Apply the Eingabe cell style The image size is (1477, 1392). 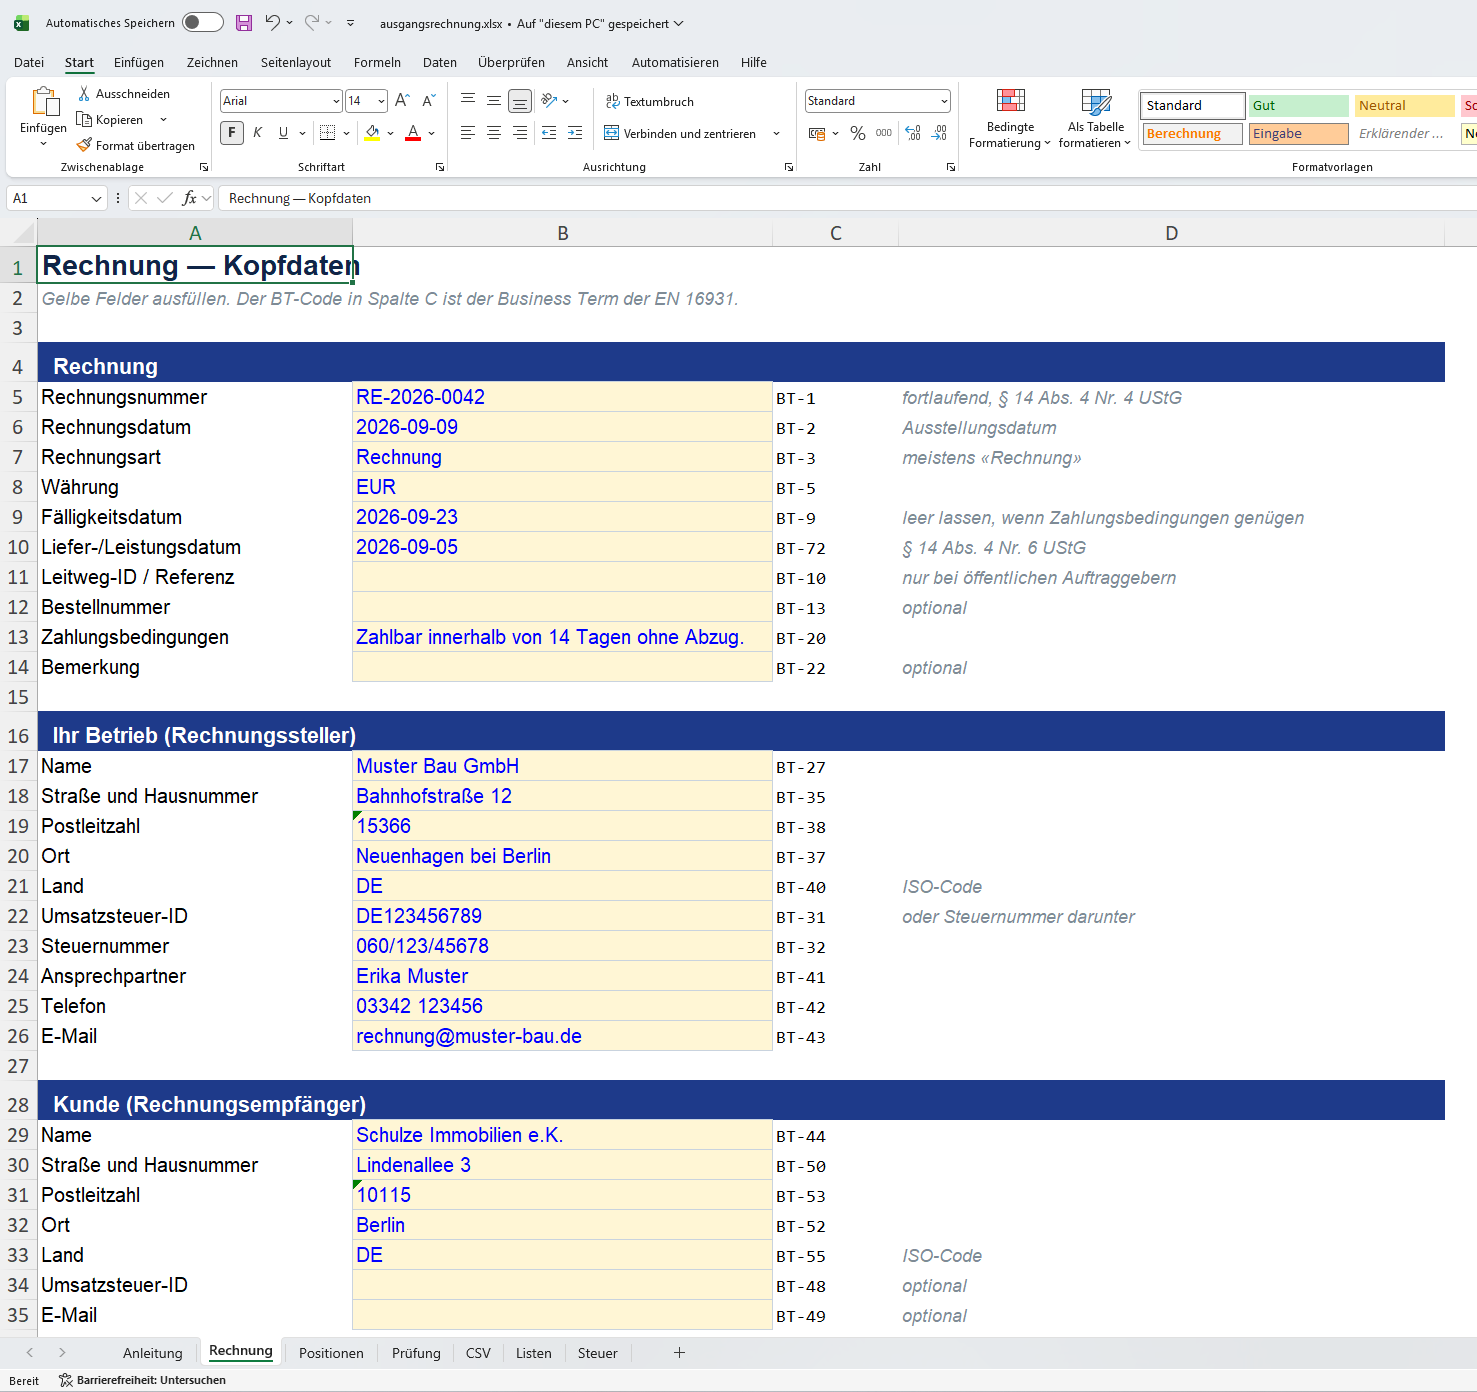tap(1299, 134)
